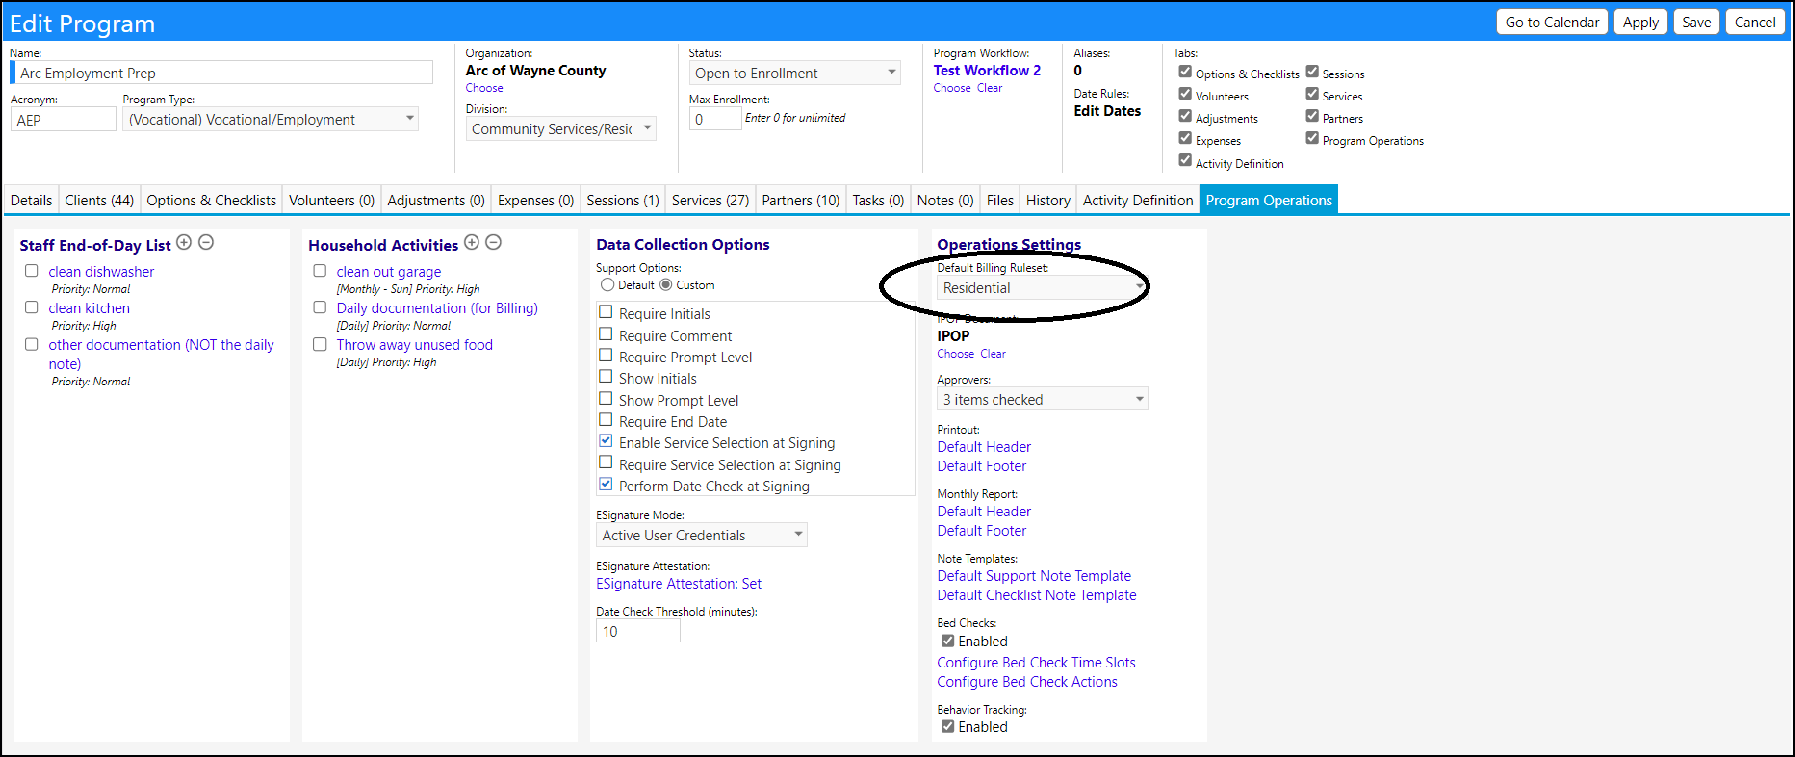The image size is (1795, 757).
Task: Open 'Throw away unused food' activity
Action: point(414,345)
